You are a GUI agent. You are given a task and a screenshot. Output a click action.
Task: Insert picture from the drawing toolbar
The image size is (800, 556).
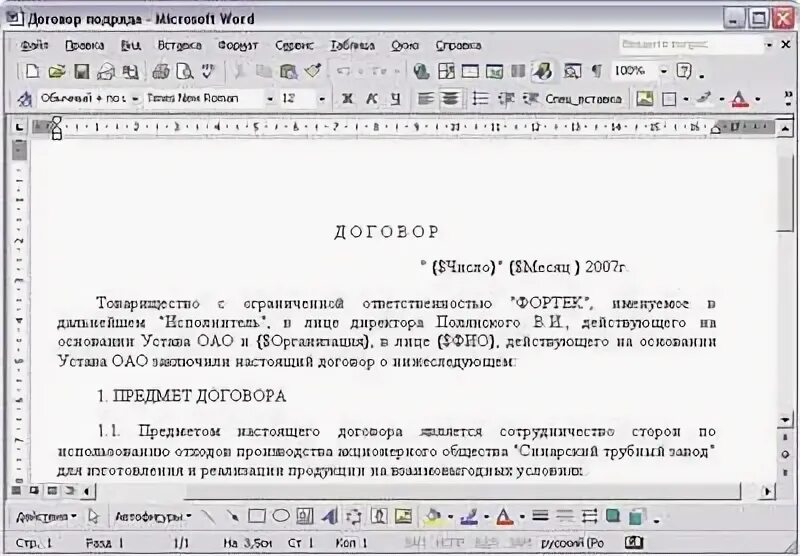coord(403,517)
